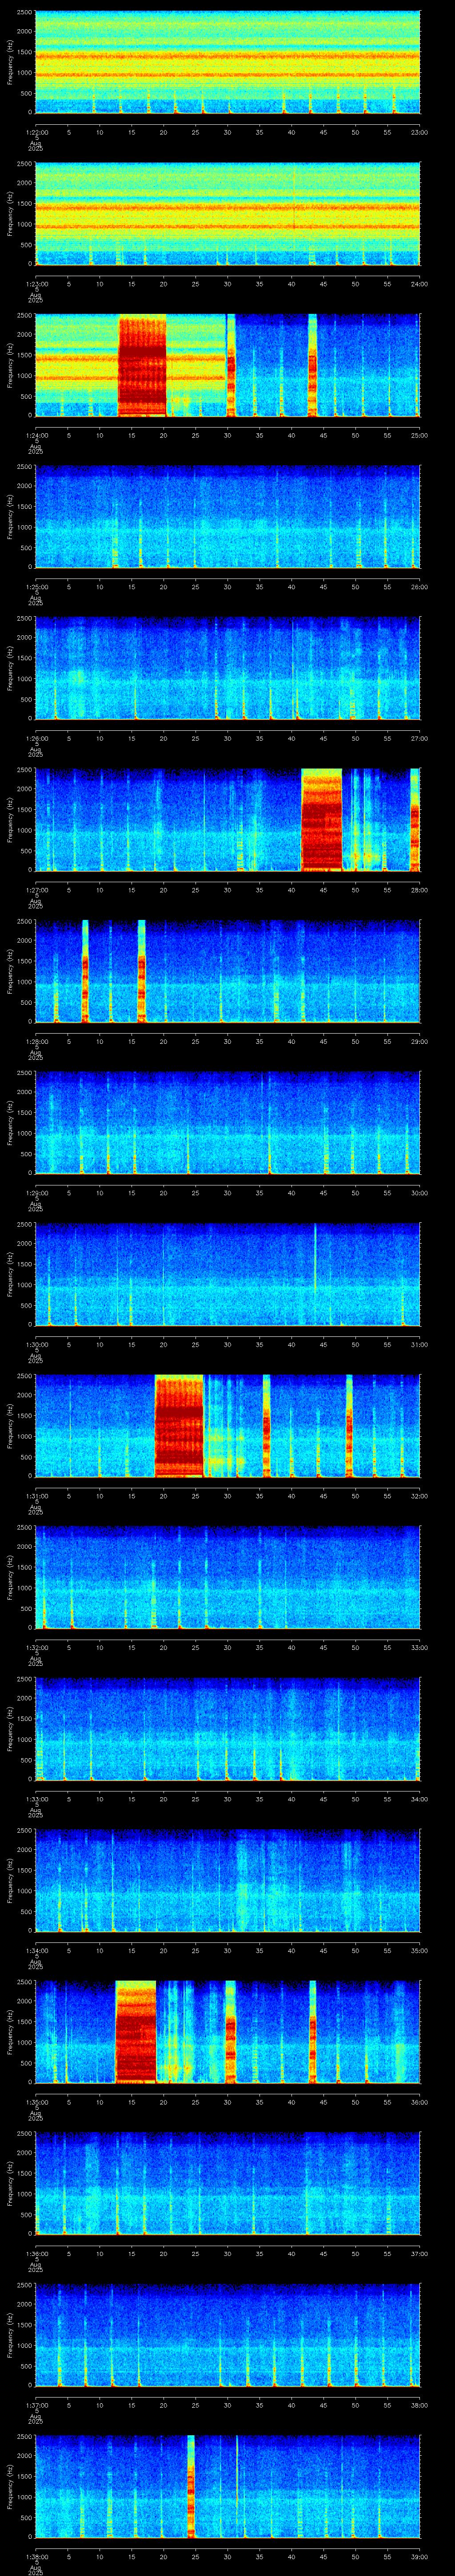Click the burst at the end of the 1:27:00 panel

415,820
